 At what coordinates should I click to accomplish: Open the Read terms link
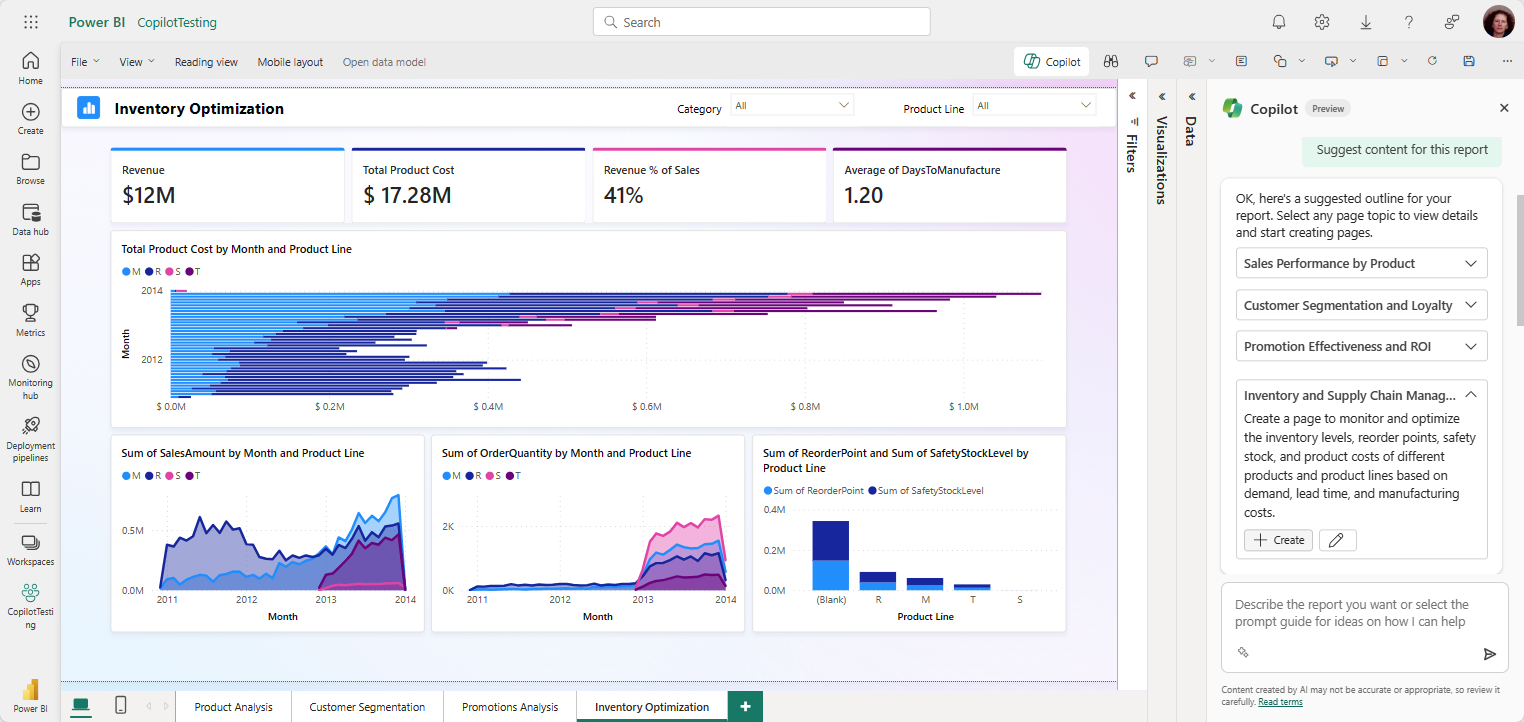tap(1280, 702)
